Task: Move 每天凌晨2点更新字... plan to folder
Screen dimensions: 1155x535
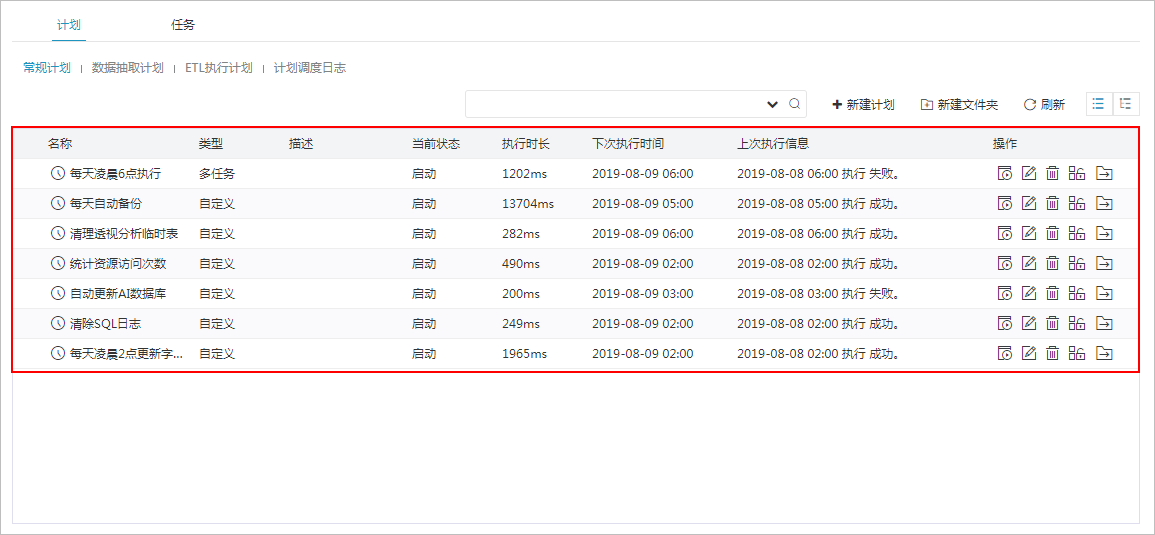Action: 1103,354
